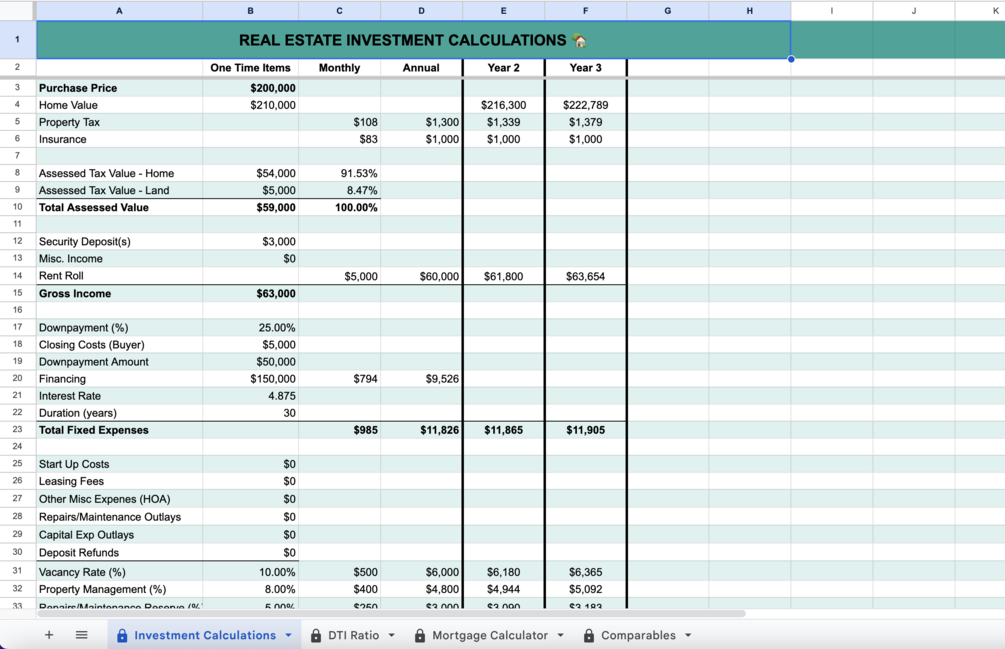Select the Purchase Price $200,000 cell
The height and width of the screenshot is (649, 1005).
[251, 88]
